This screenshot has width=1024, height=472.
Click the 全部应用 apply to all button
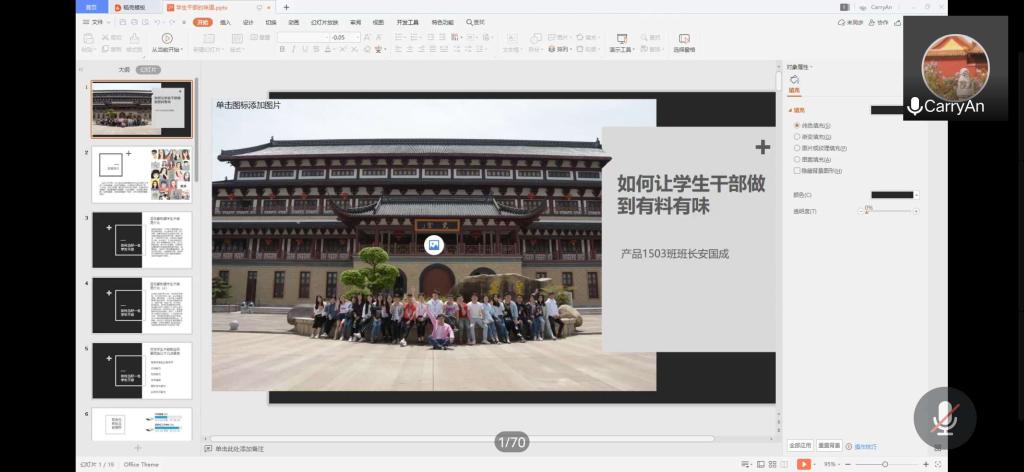pos(800,444)
